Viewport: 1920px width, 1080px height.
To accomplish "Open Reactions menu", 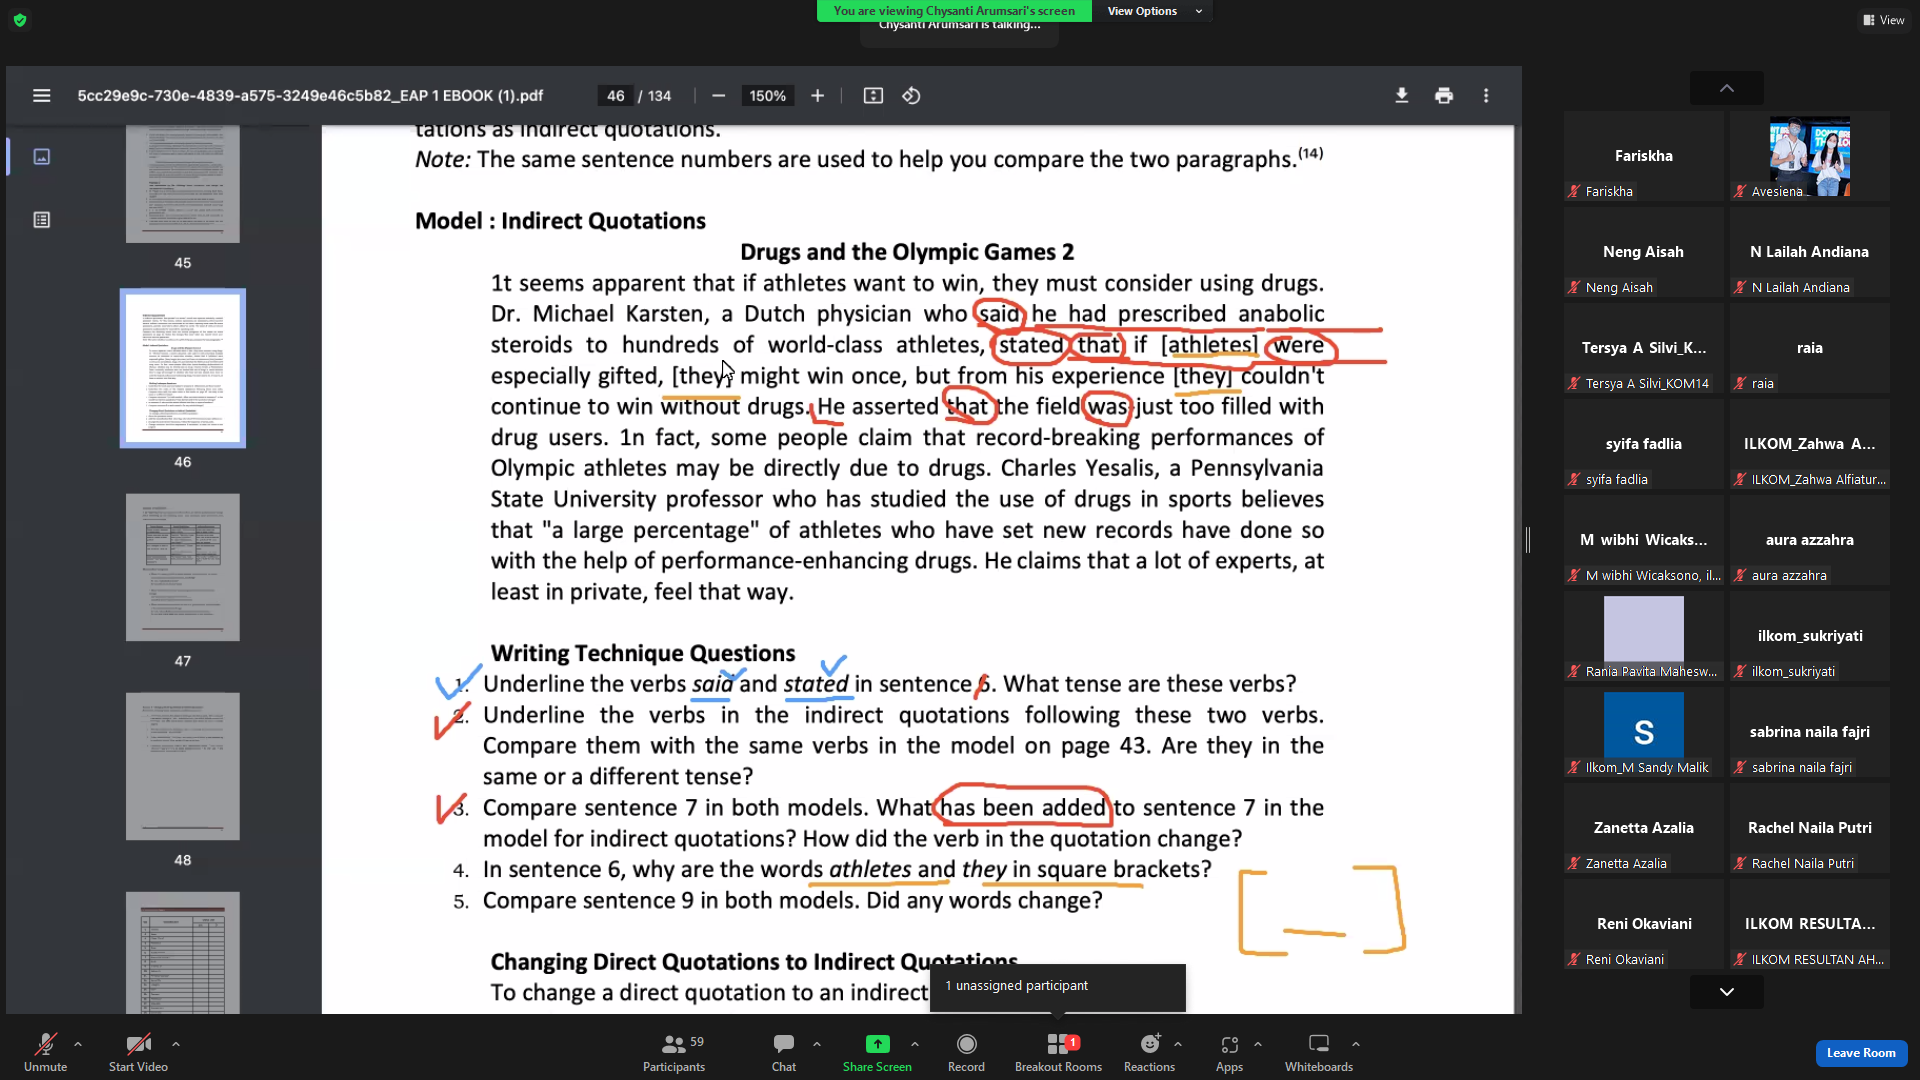I will point(1149,1053).
